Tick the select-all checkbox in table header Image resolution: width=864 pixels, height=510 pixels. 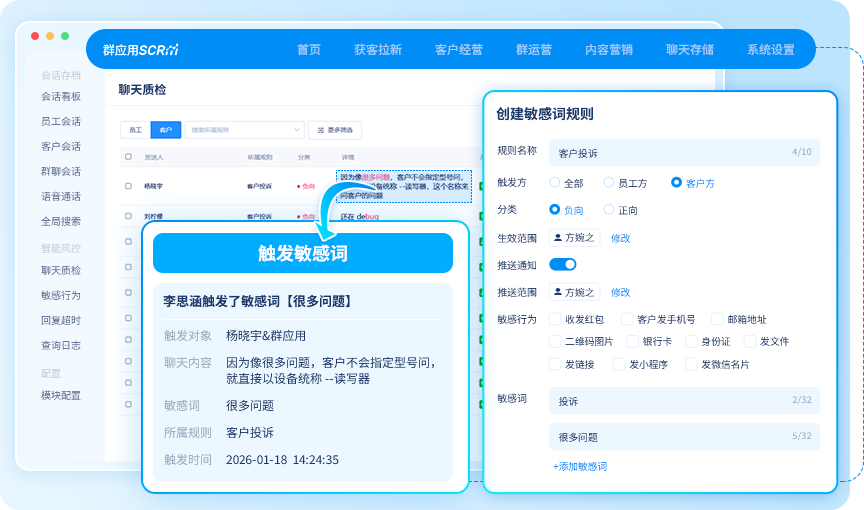[x=128, y=156]
